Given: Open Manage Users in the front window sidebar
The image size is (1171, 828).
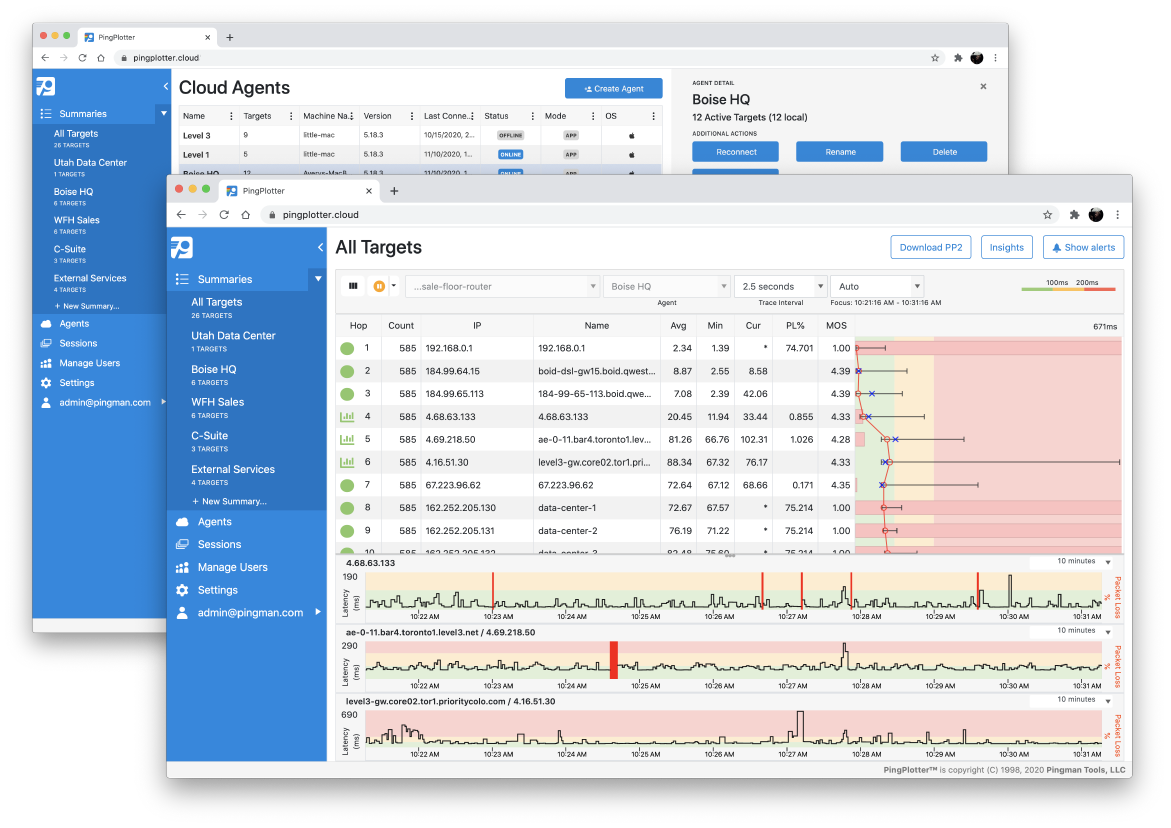Looking at the screenshot, I should coord(232,567).
